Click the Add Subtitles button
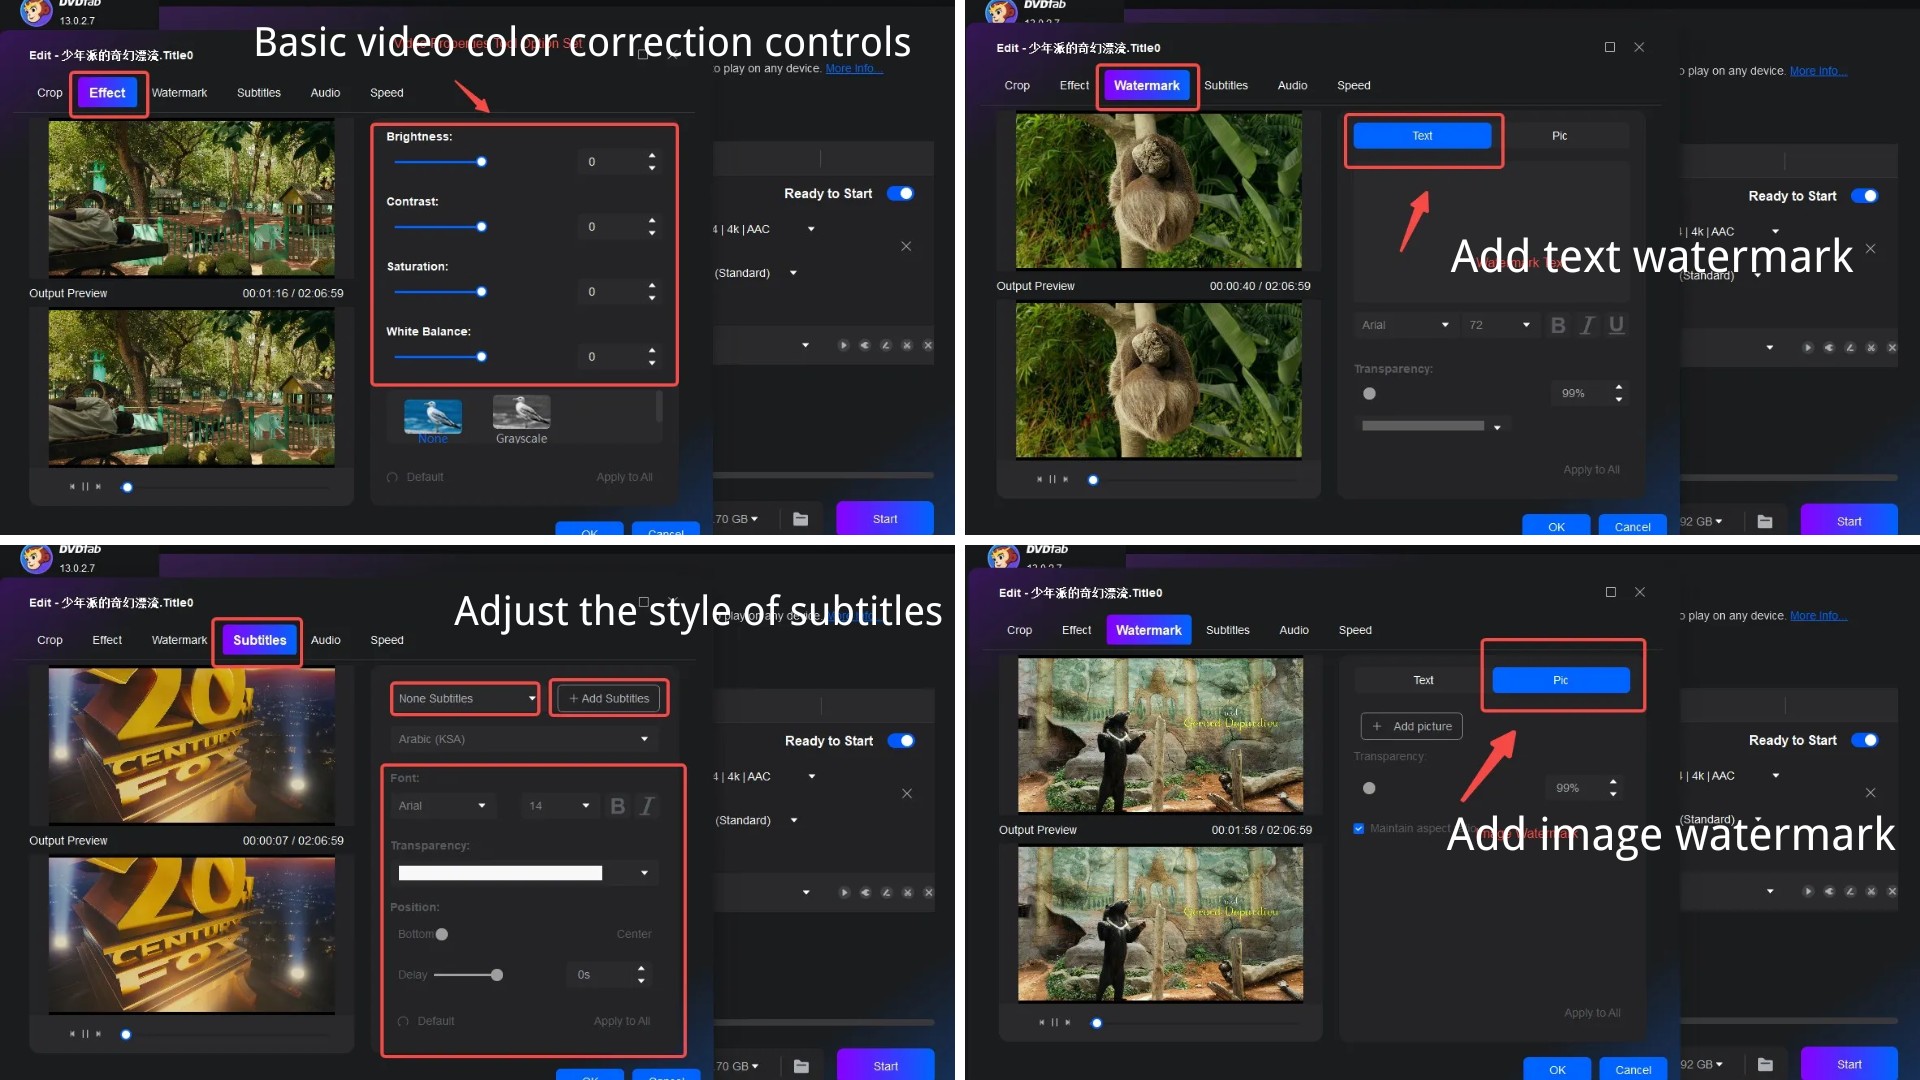1920x1080 pixels. point(608,698)
